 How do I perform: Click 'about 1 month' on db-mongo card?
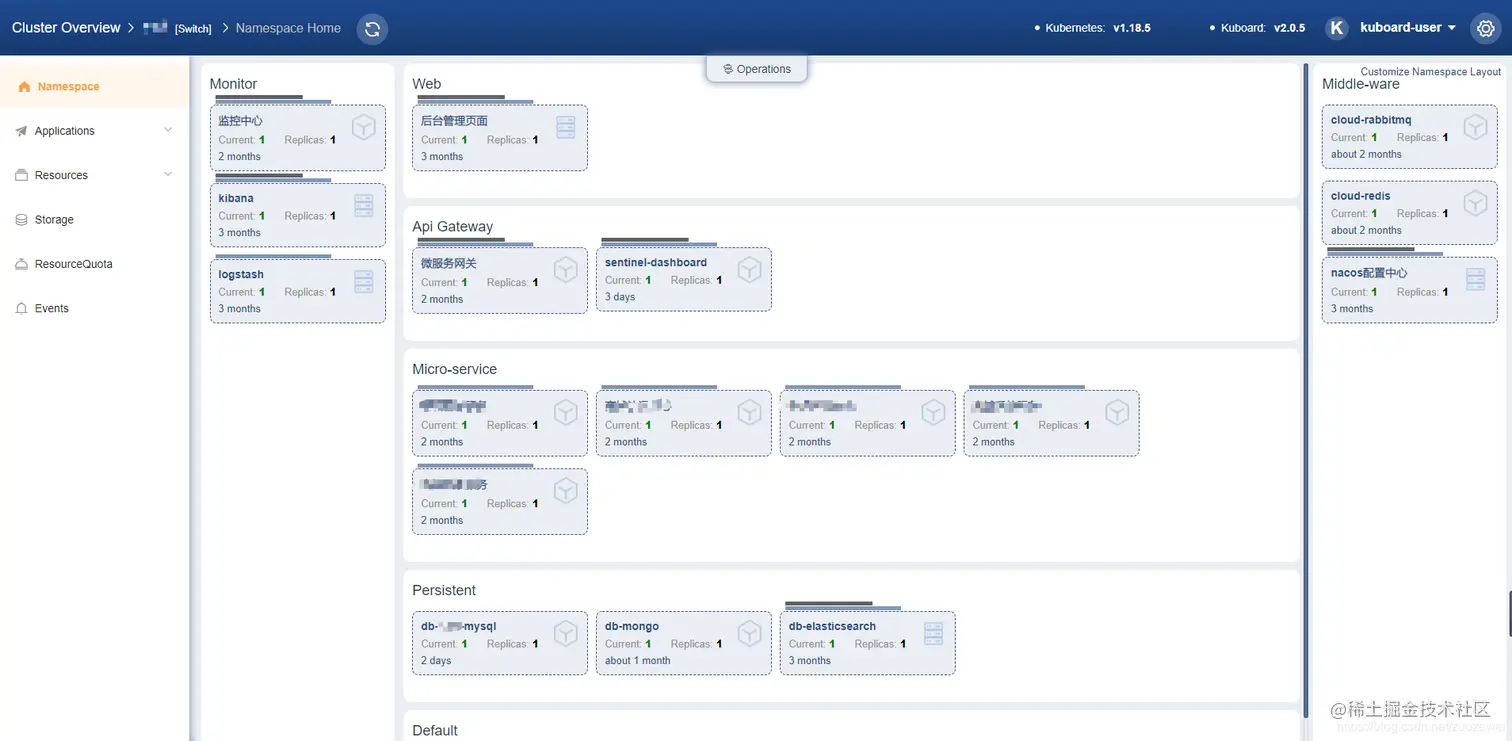click(638, 660)
